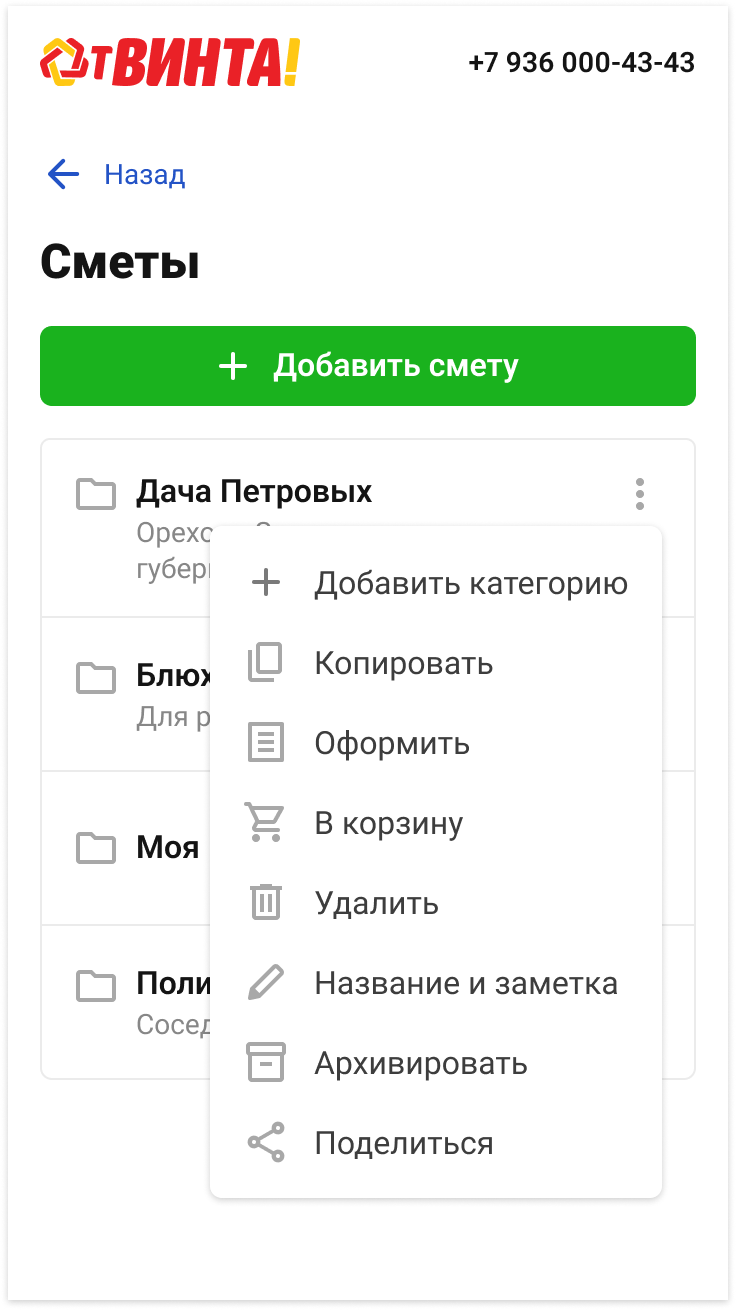The width and height of the screenshot is (736, 1310).
Task: Open the Дача Петровых estimate title
Action: 254,492
